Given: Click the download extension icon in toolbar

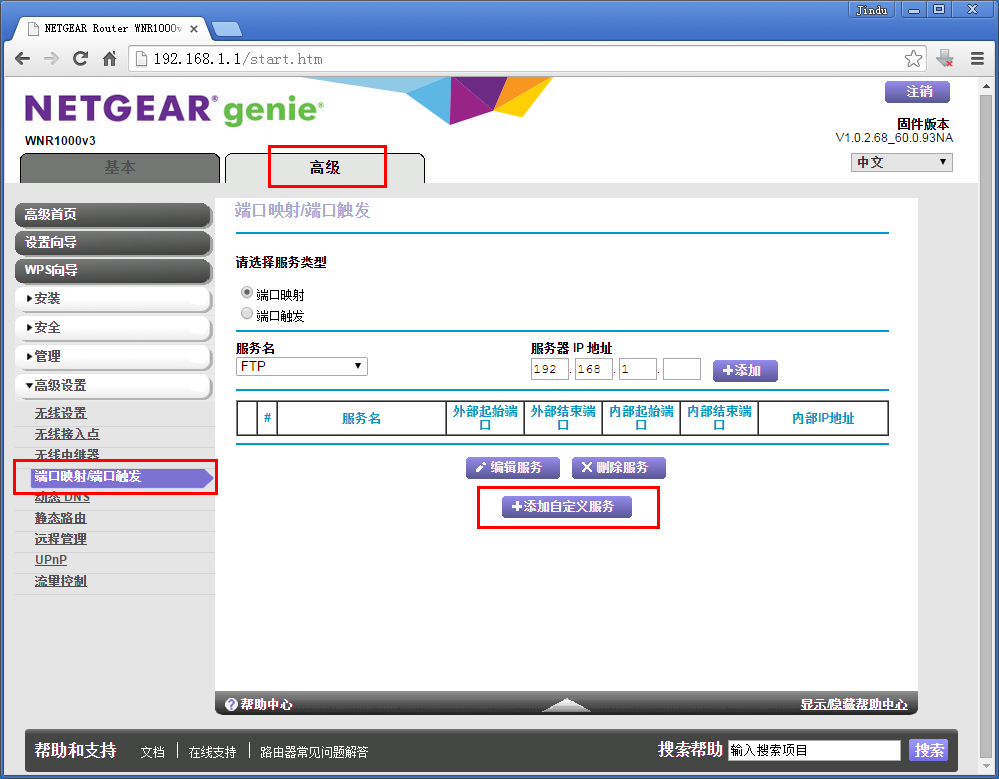Looking at the screenshot, I should click(x=945, y=59).
